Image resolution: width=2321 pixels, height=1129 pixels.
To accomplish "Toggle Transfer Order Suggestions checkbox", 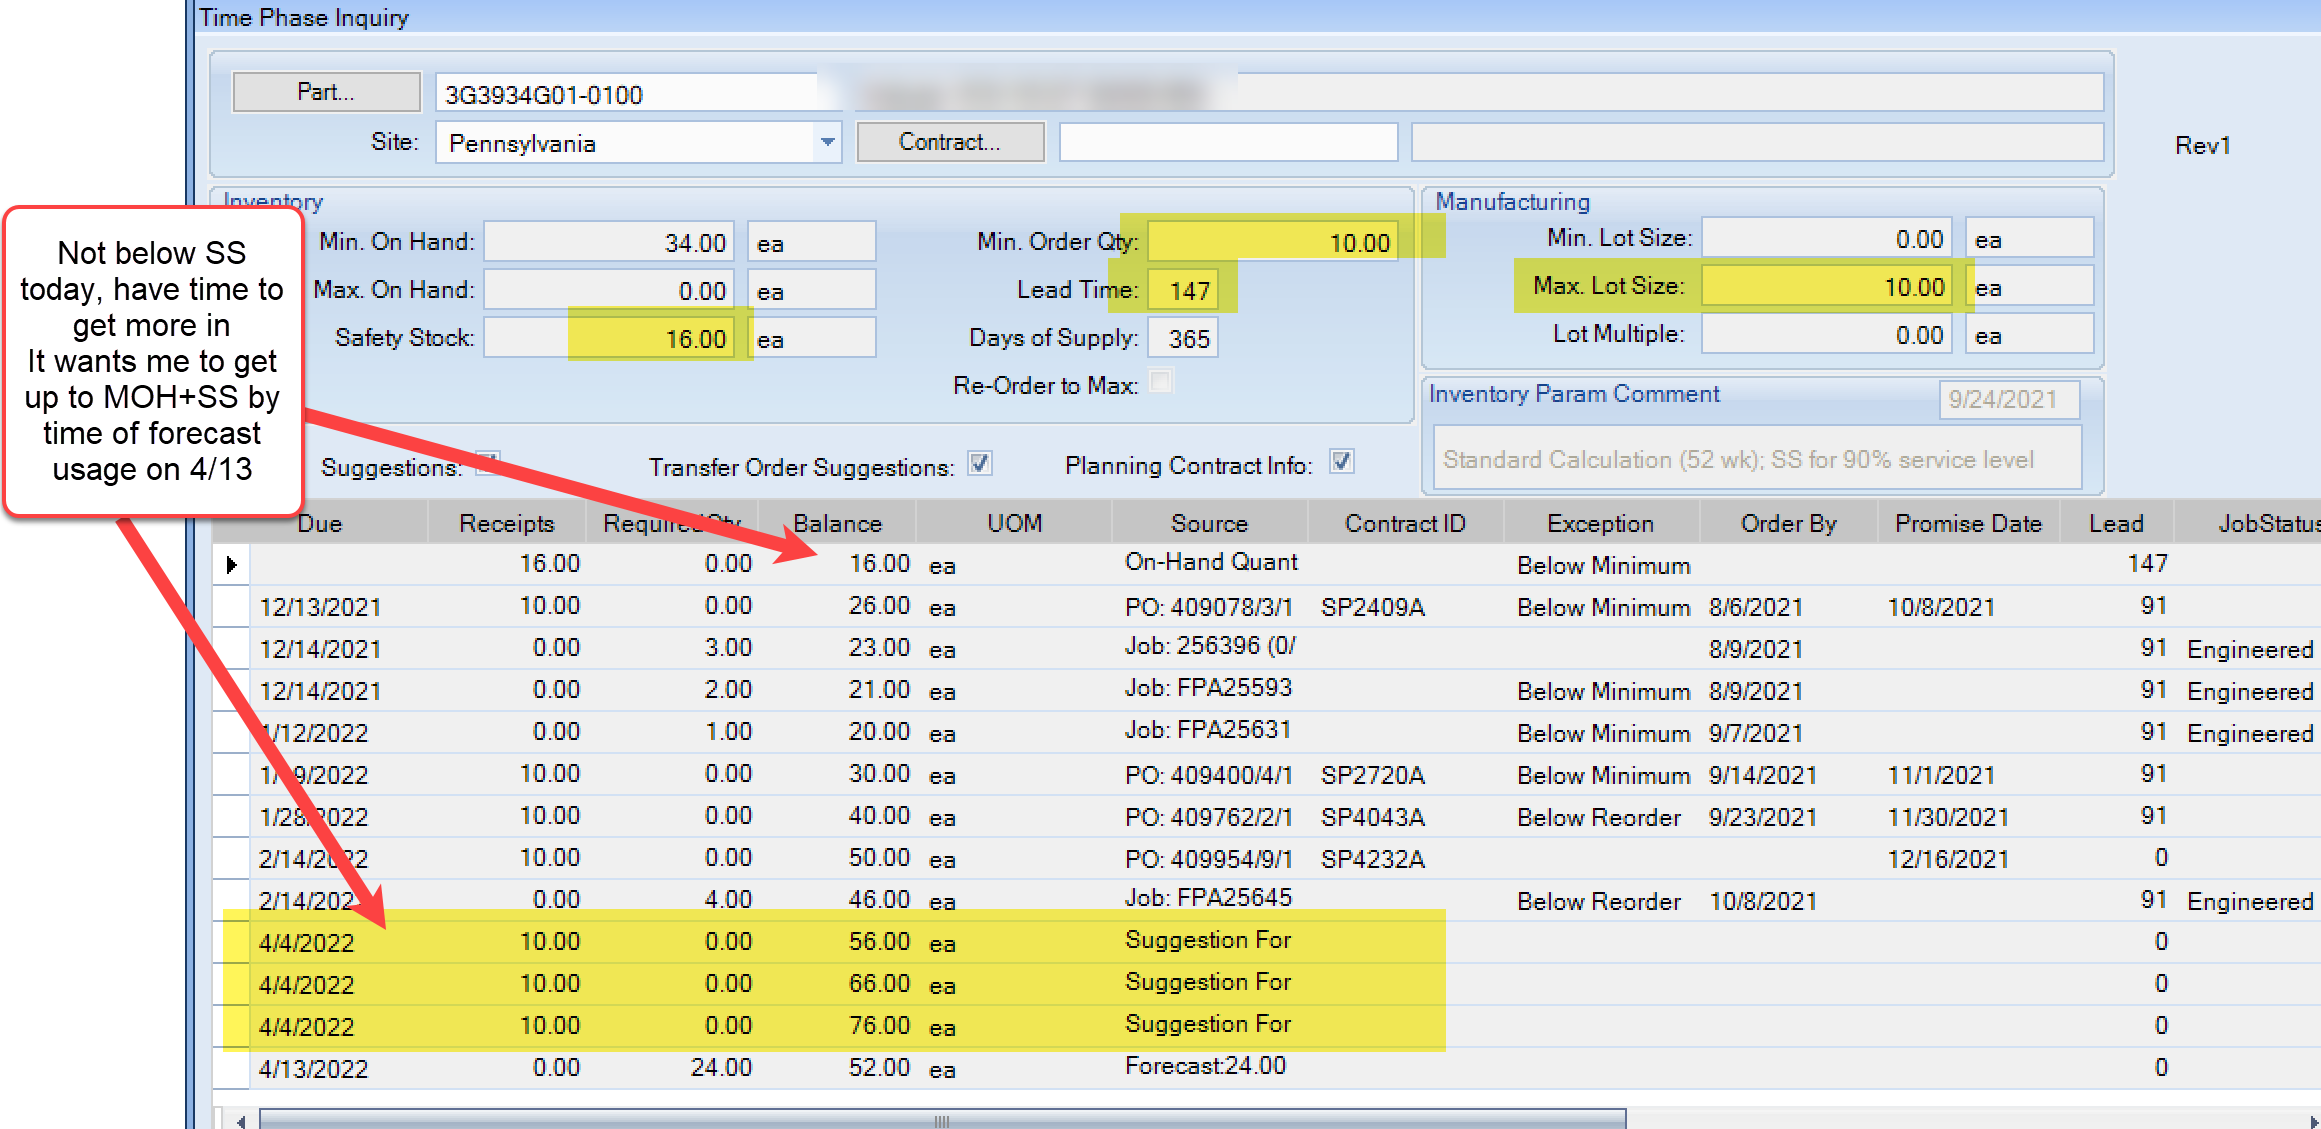I will (x=980, y=463).
